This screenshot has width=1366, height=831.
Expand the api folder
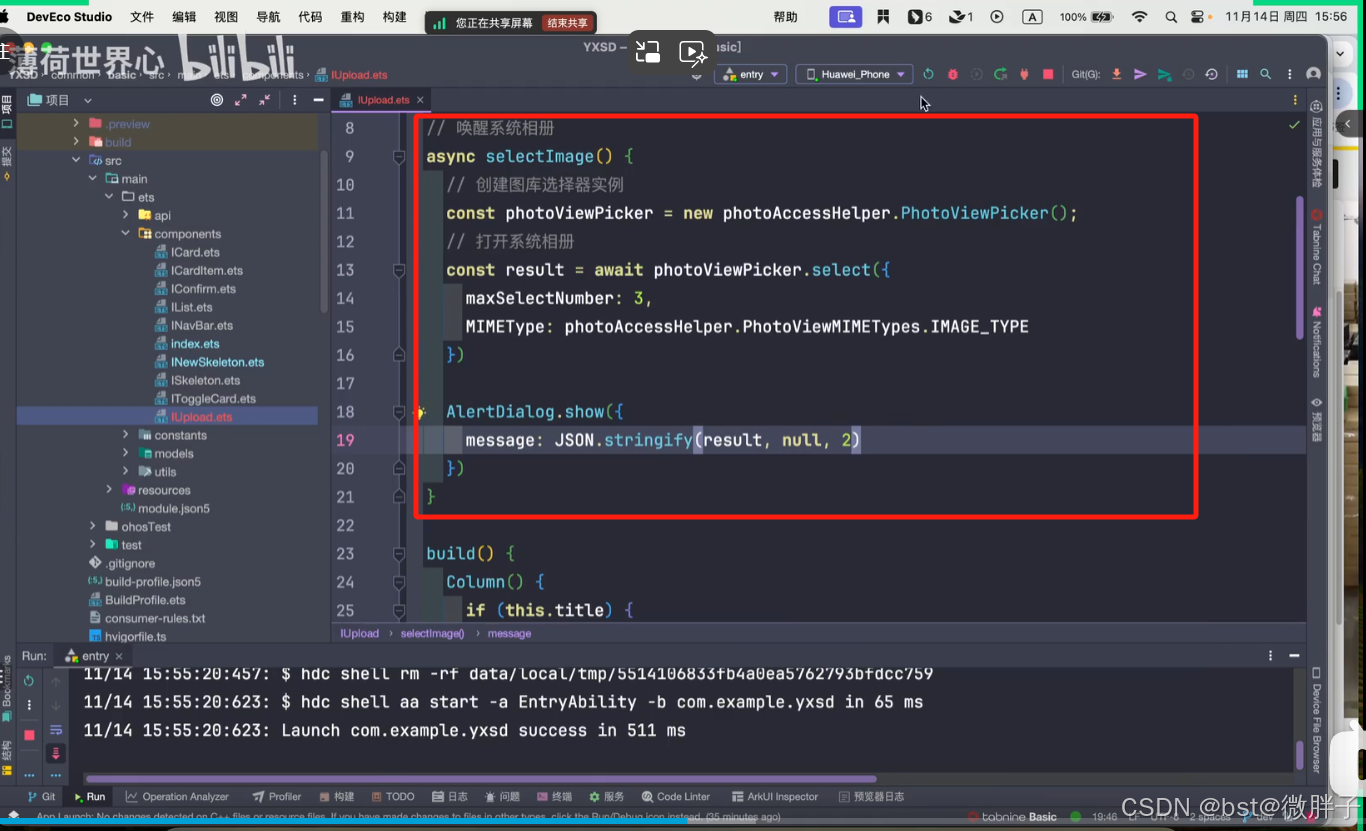[x=125, y=215]
